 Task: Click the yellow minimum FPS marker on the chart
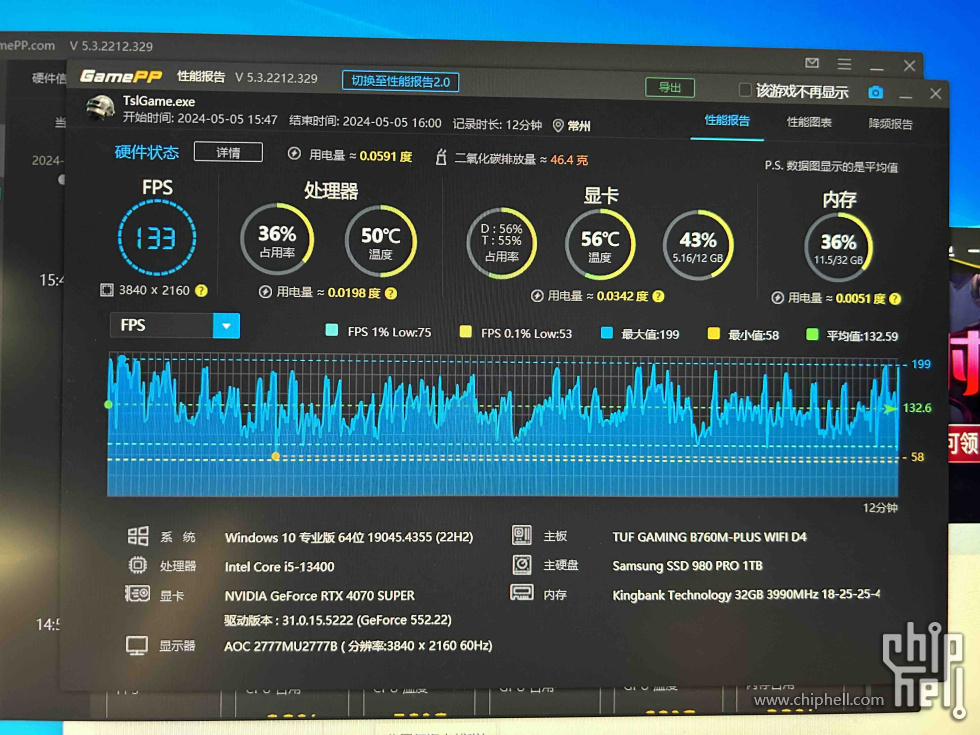pos(276,457)
